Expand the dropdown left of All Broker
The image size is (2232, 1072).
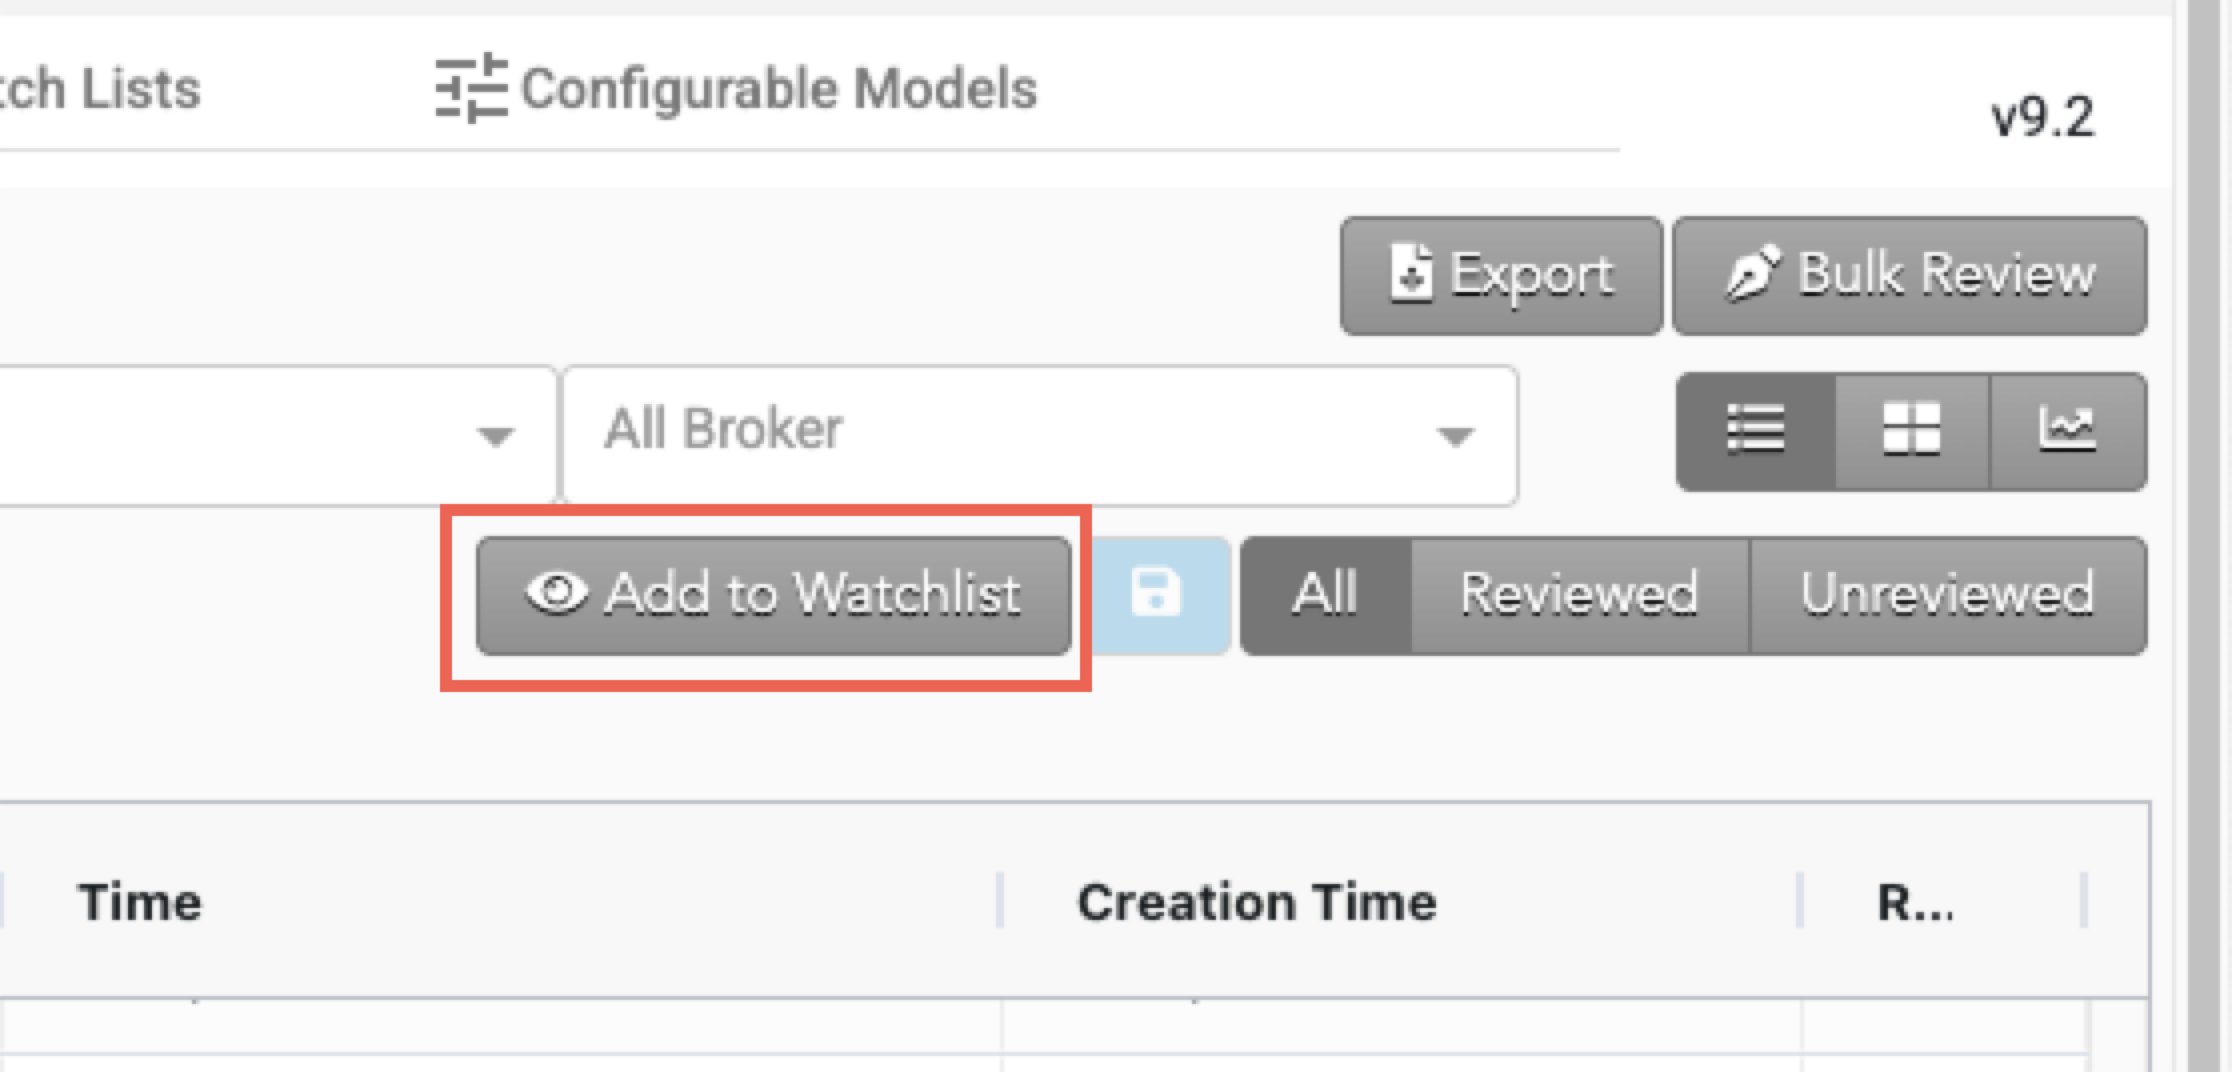pyautogui.click(x=496, y=437)
